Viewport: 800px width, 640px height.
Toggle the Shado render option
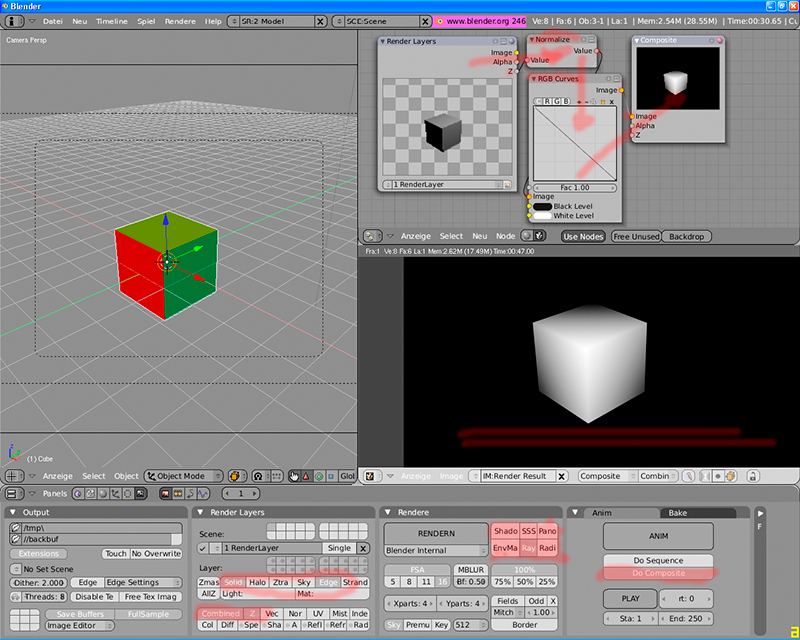pos(506,531)
